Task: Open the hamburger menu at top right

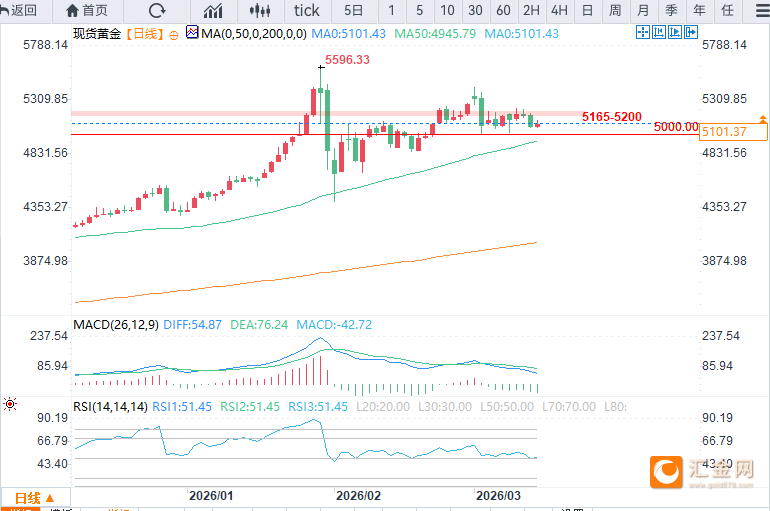Action: coord(763,10)
